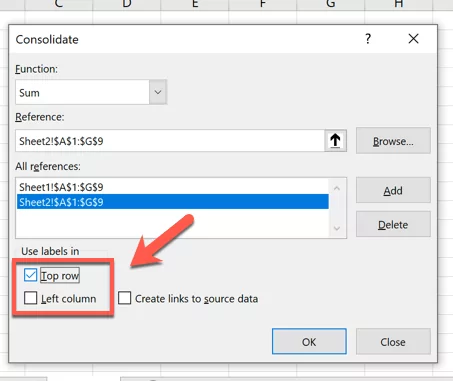
Task: Check Create links to source data
Action: [124, 298]
